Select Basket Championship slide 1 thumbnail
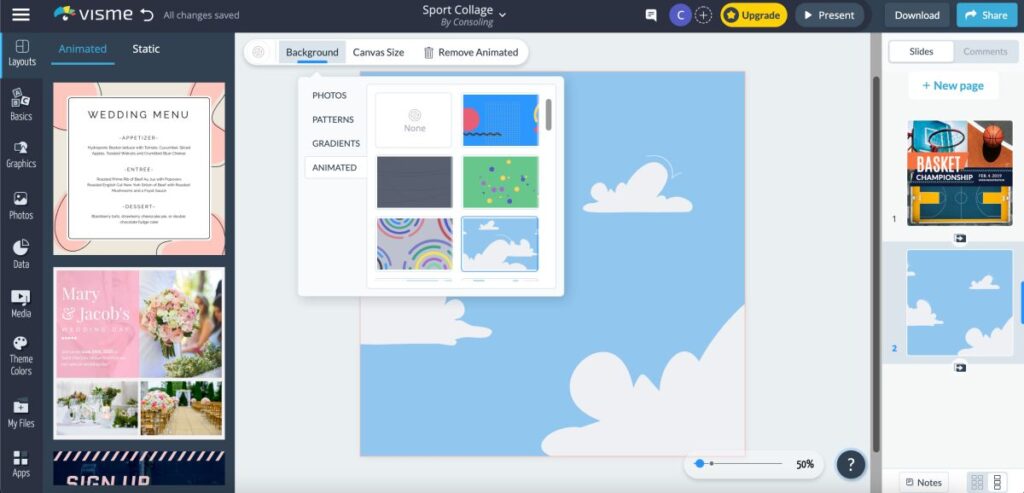 960,173
